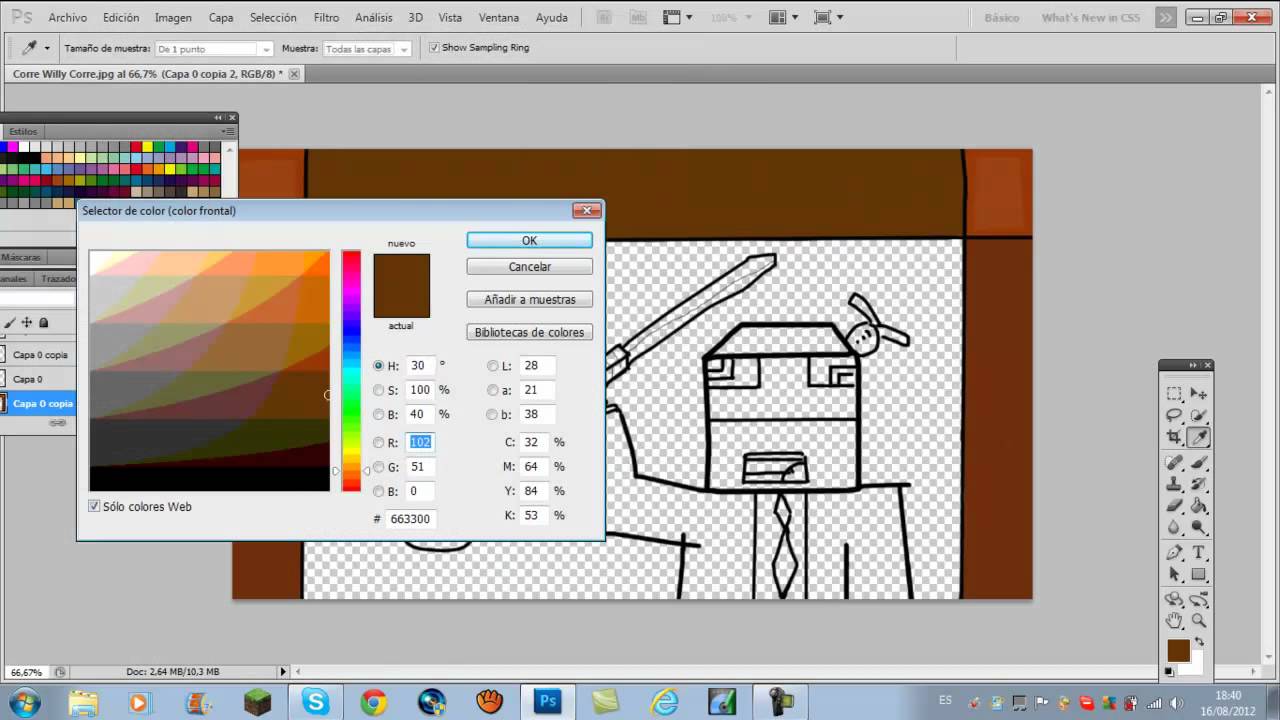Select the B brightness radio button
The height and width of the screenshot is (720, 1280).
378,414
